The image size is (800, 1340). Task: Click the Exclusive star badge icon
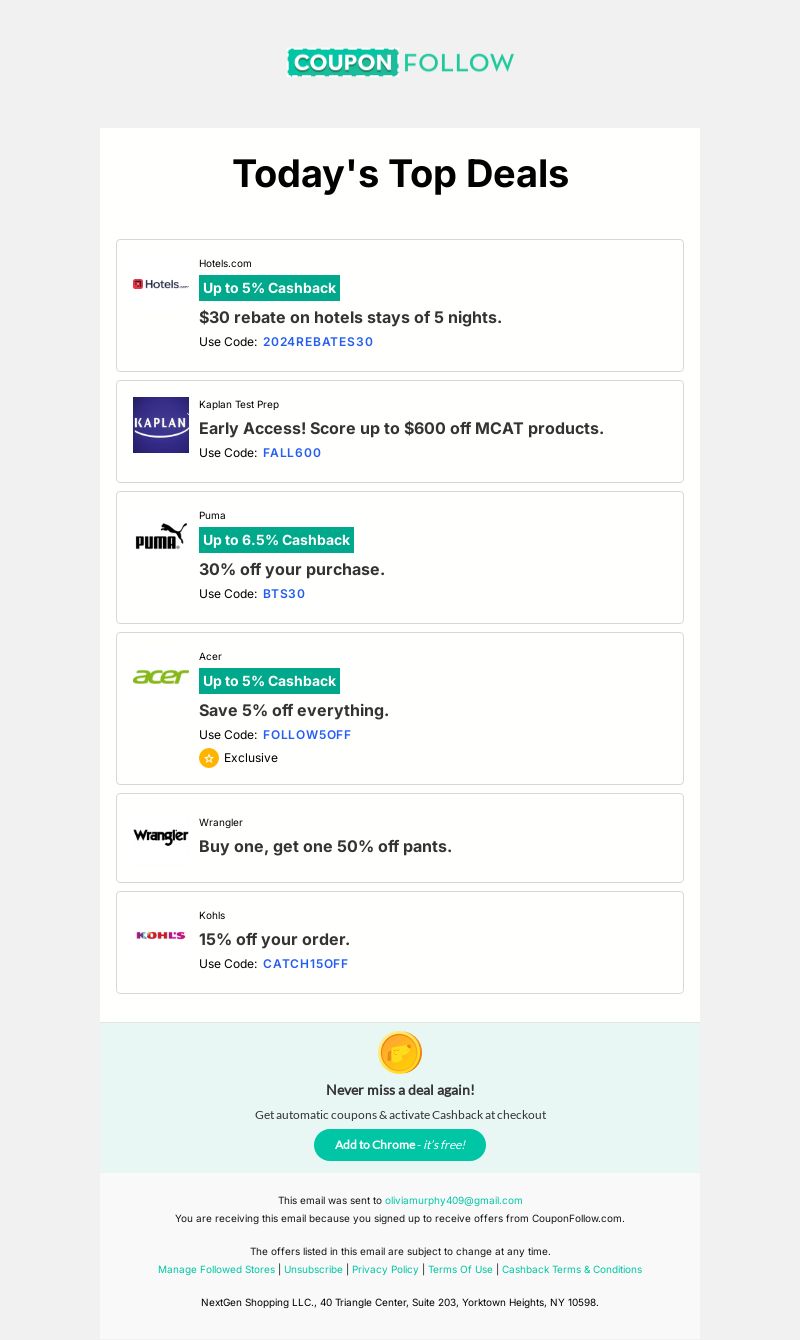click(209, 758)
